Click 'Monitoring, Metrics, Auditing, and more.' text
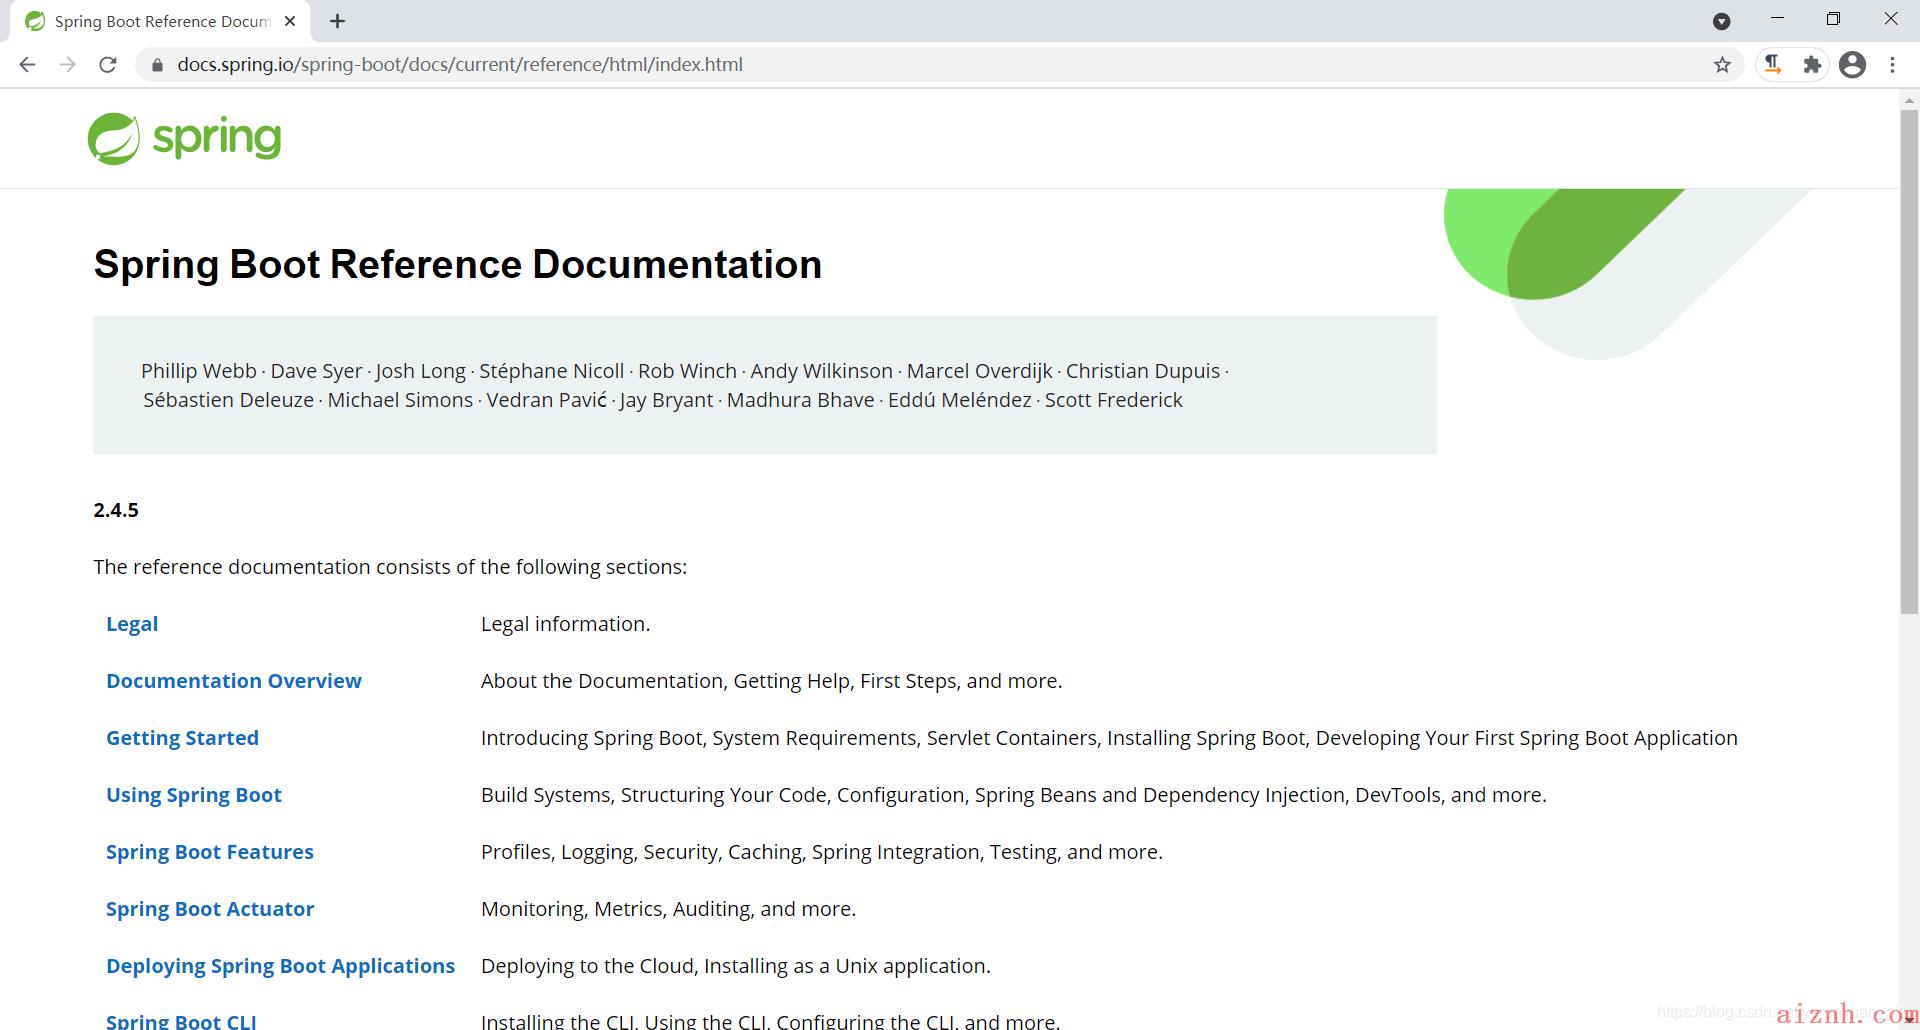1920x1030 pixels. click(669, 909)
